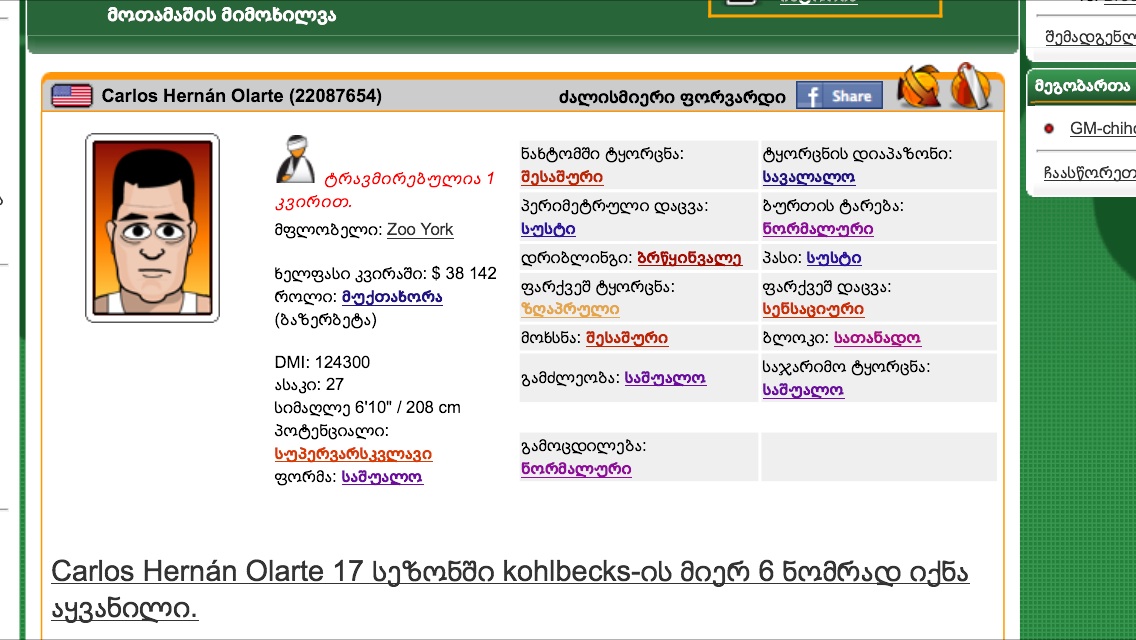Click the United States flag icon
Image resolution: width=1136 pixels, height=640 pixels.
tap(72, 96)
